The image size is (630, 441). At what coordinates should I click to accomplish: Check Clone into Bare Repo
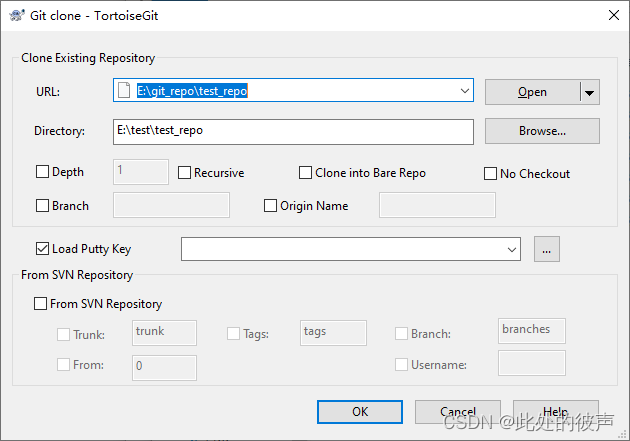(x=306, y=173)
